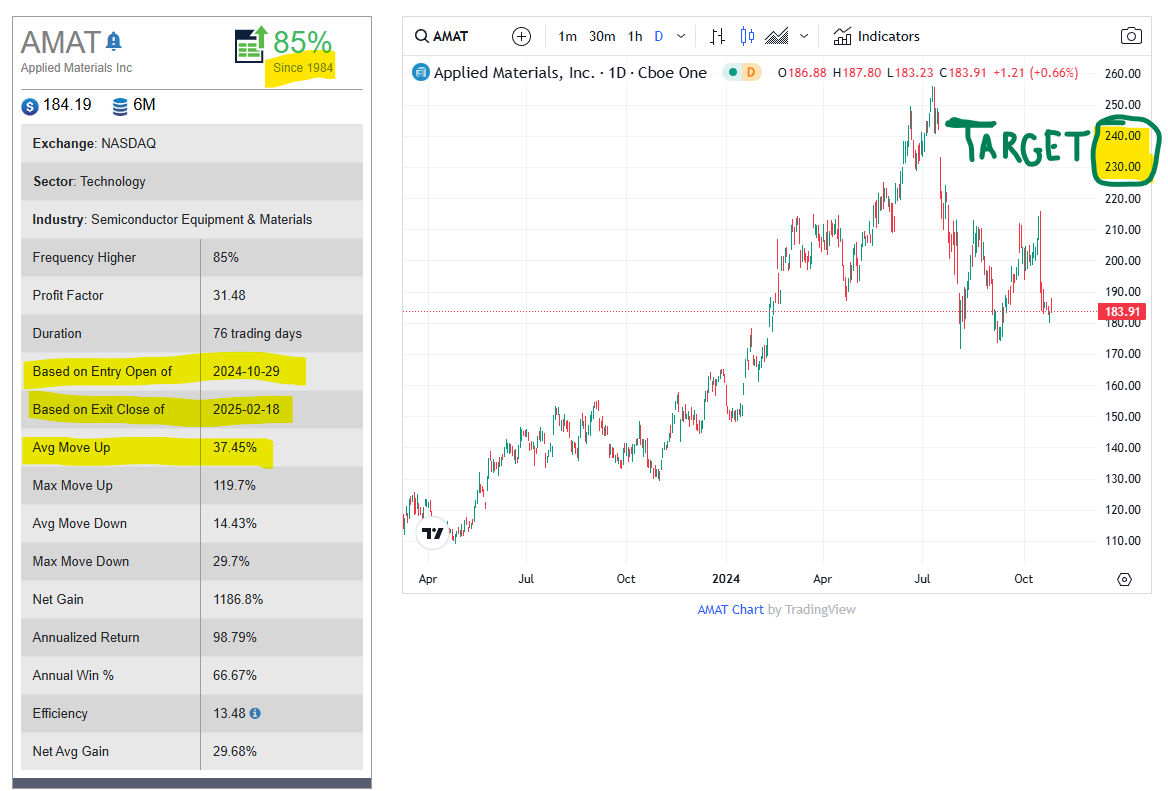Click the orange D data badge
The width and height of the screenshot is (1168, 791).
pyautogui.click(x=751, y=72)
